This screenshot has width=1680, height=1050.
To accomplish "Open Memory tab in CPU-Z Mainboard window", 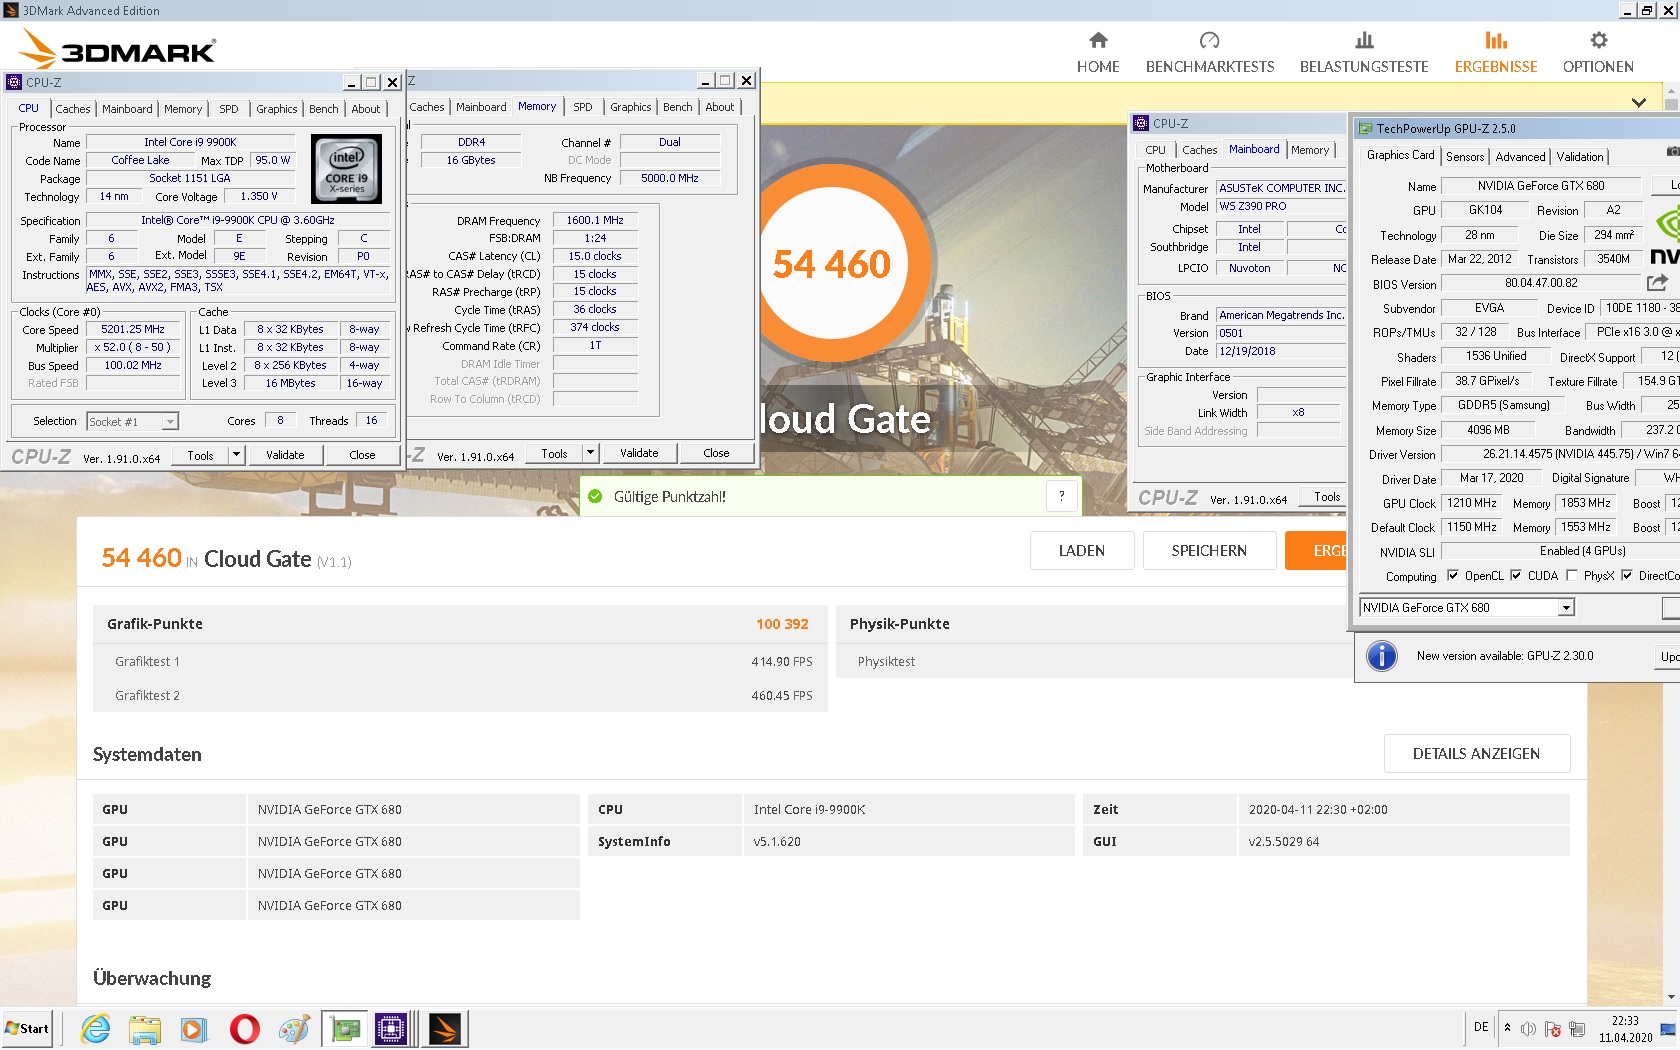I will click(x=1310, y=150).
